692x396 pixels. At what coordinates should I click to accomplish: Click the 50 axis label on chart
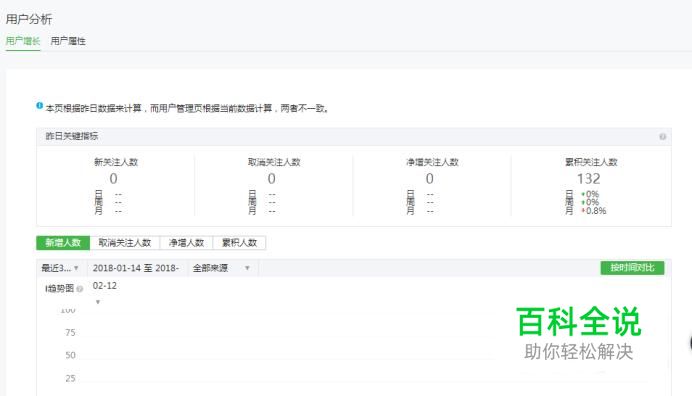pos(70,355)
